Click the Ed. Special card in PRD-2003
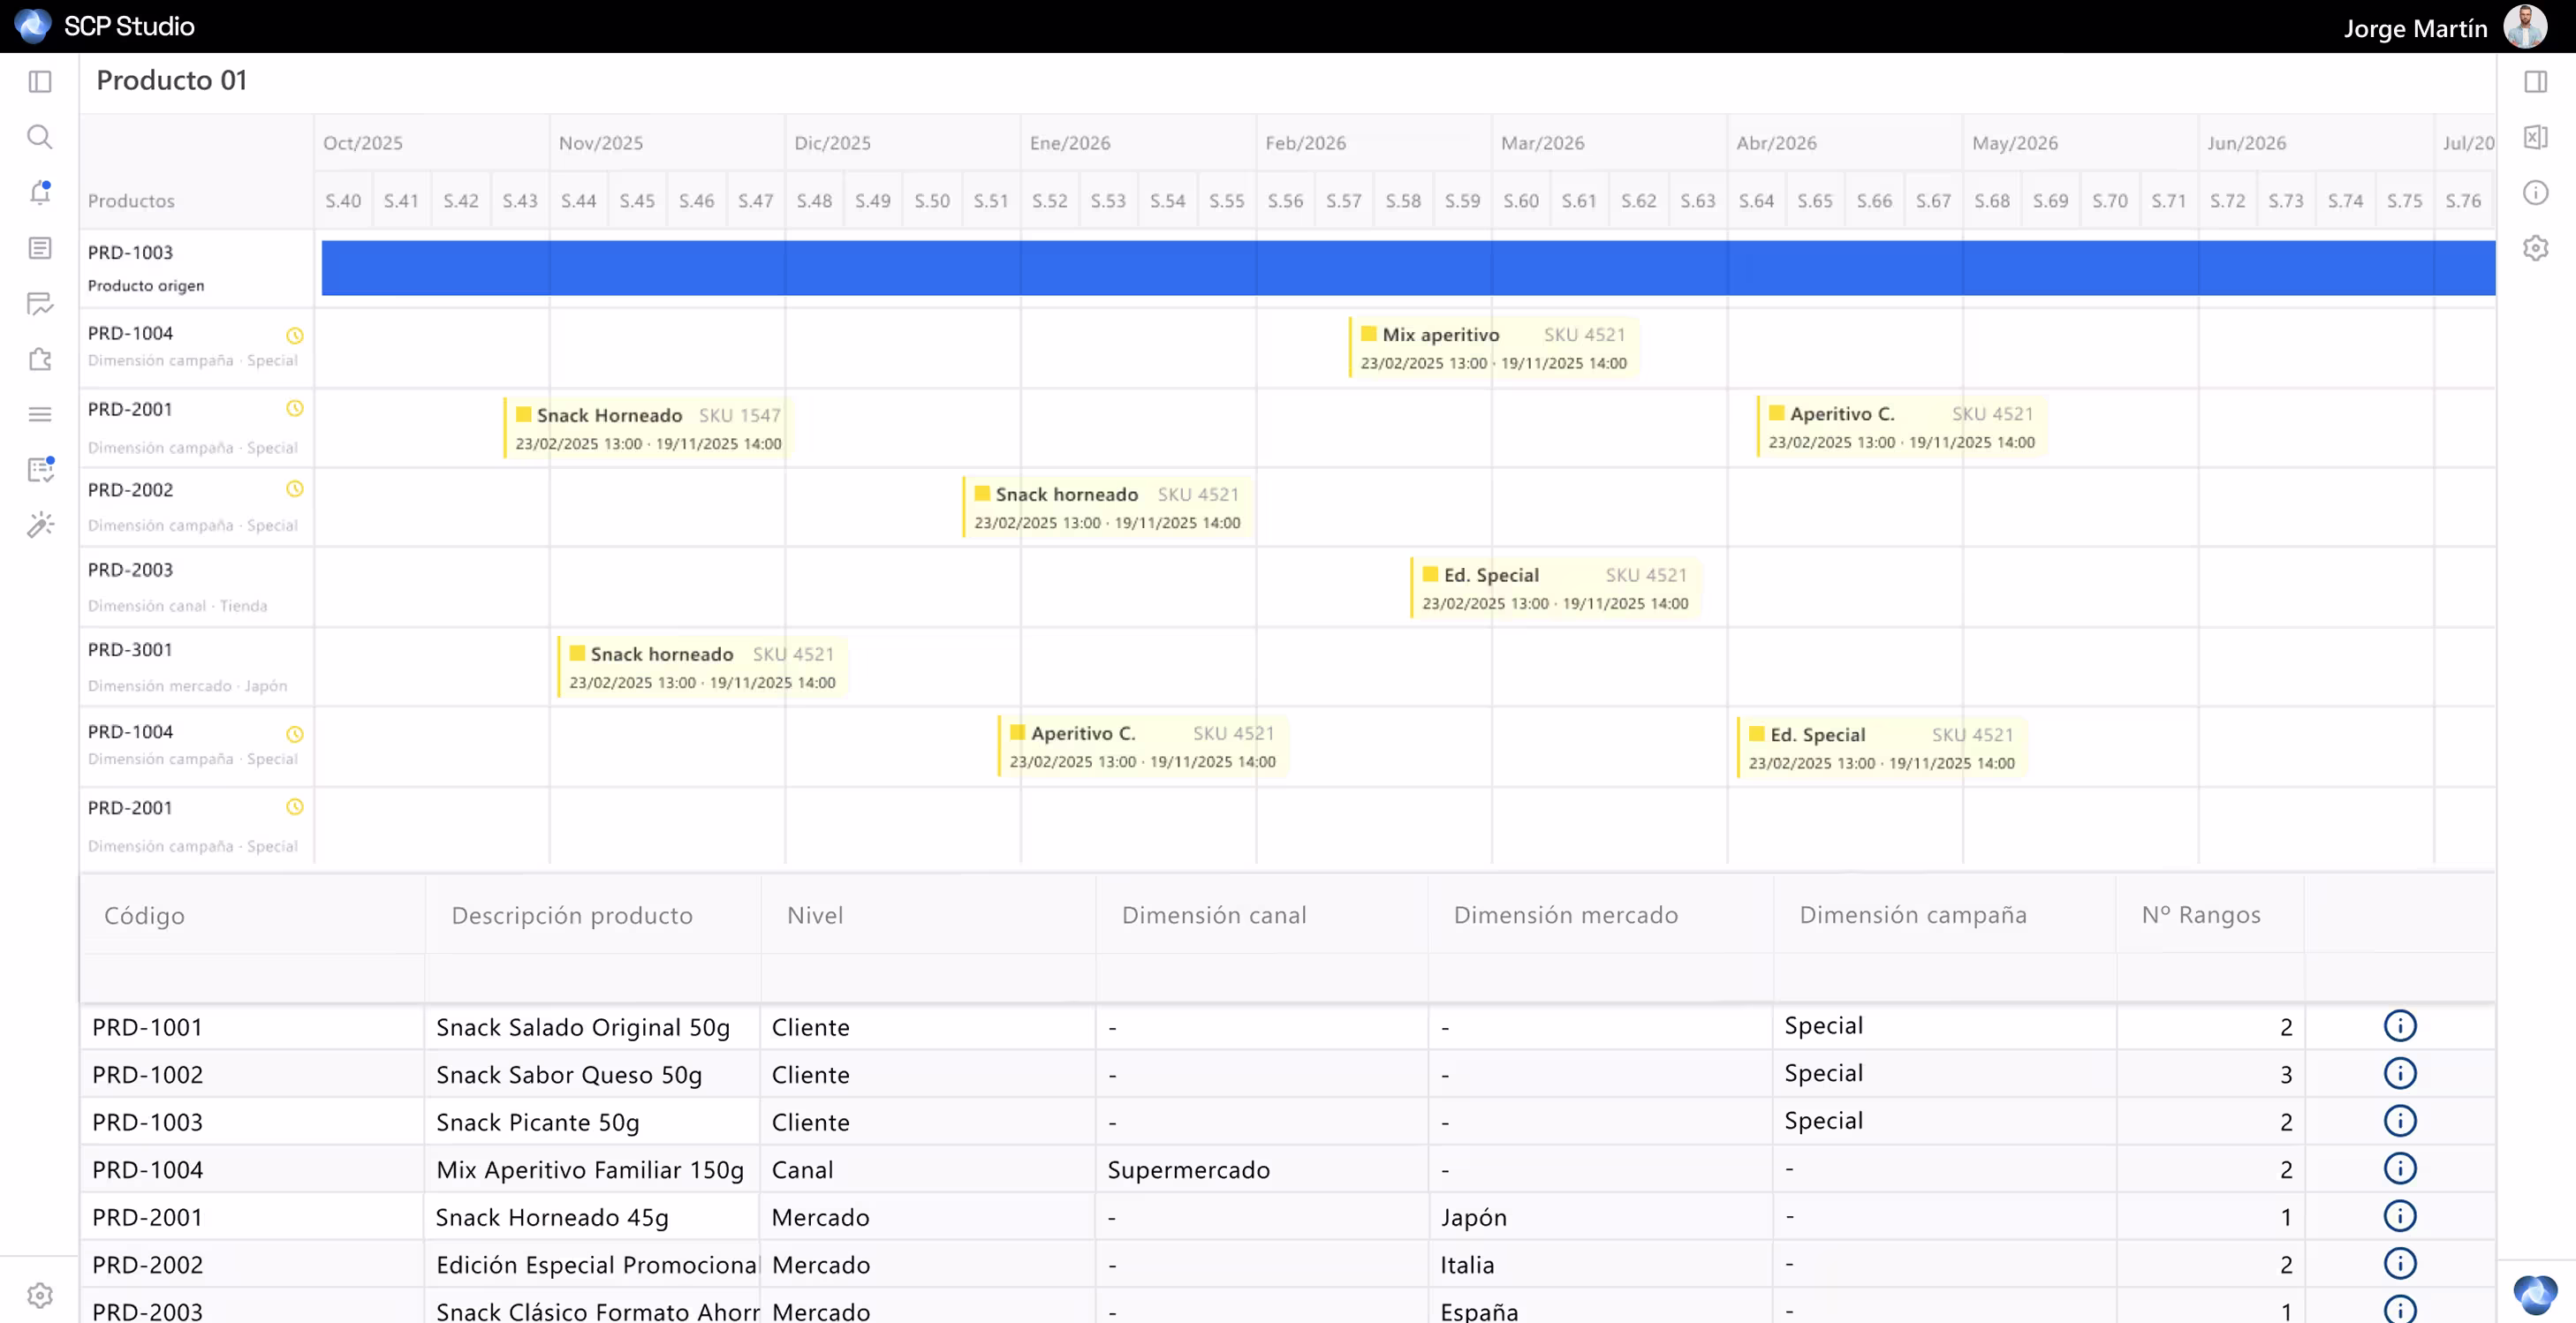 (x=1554, y=588)
